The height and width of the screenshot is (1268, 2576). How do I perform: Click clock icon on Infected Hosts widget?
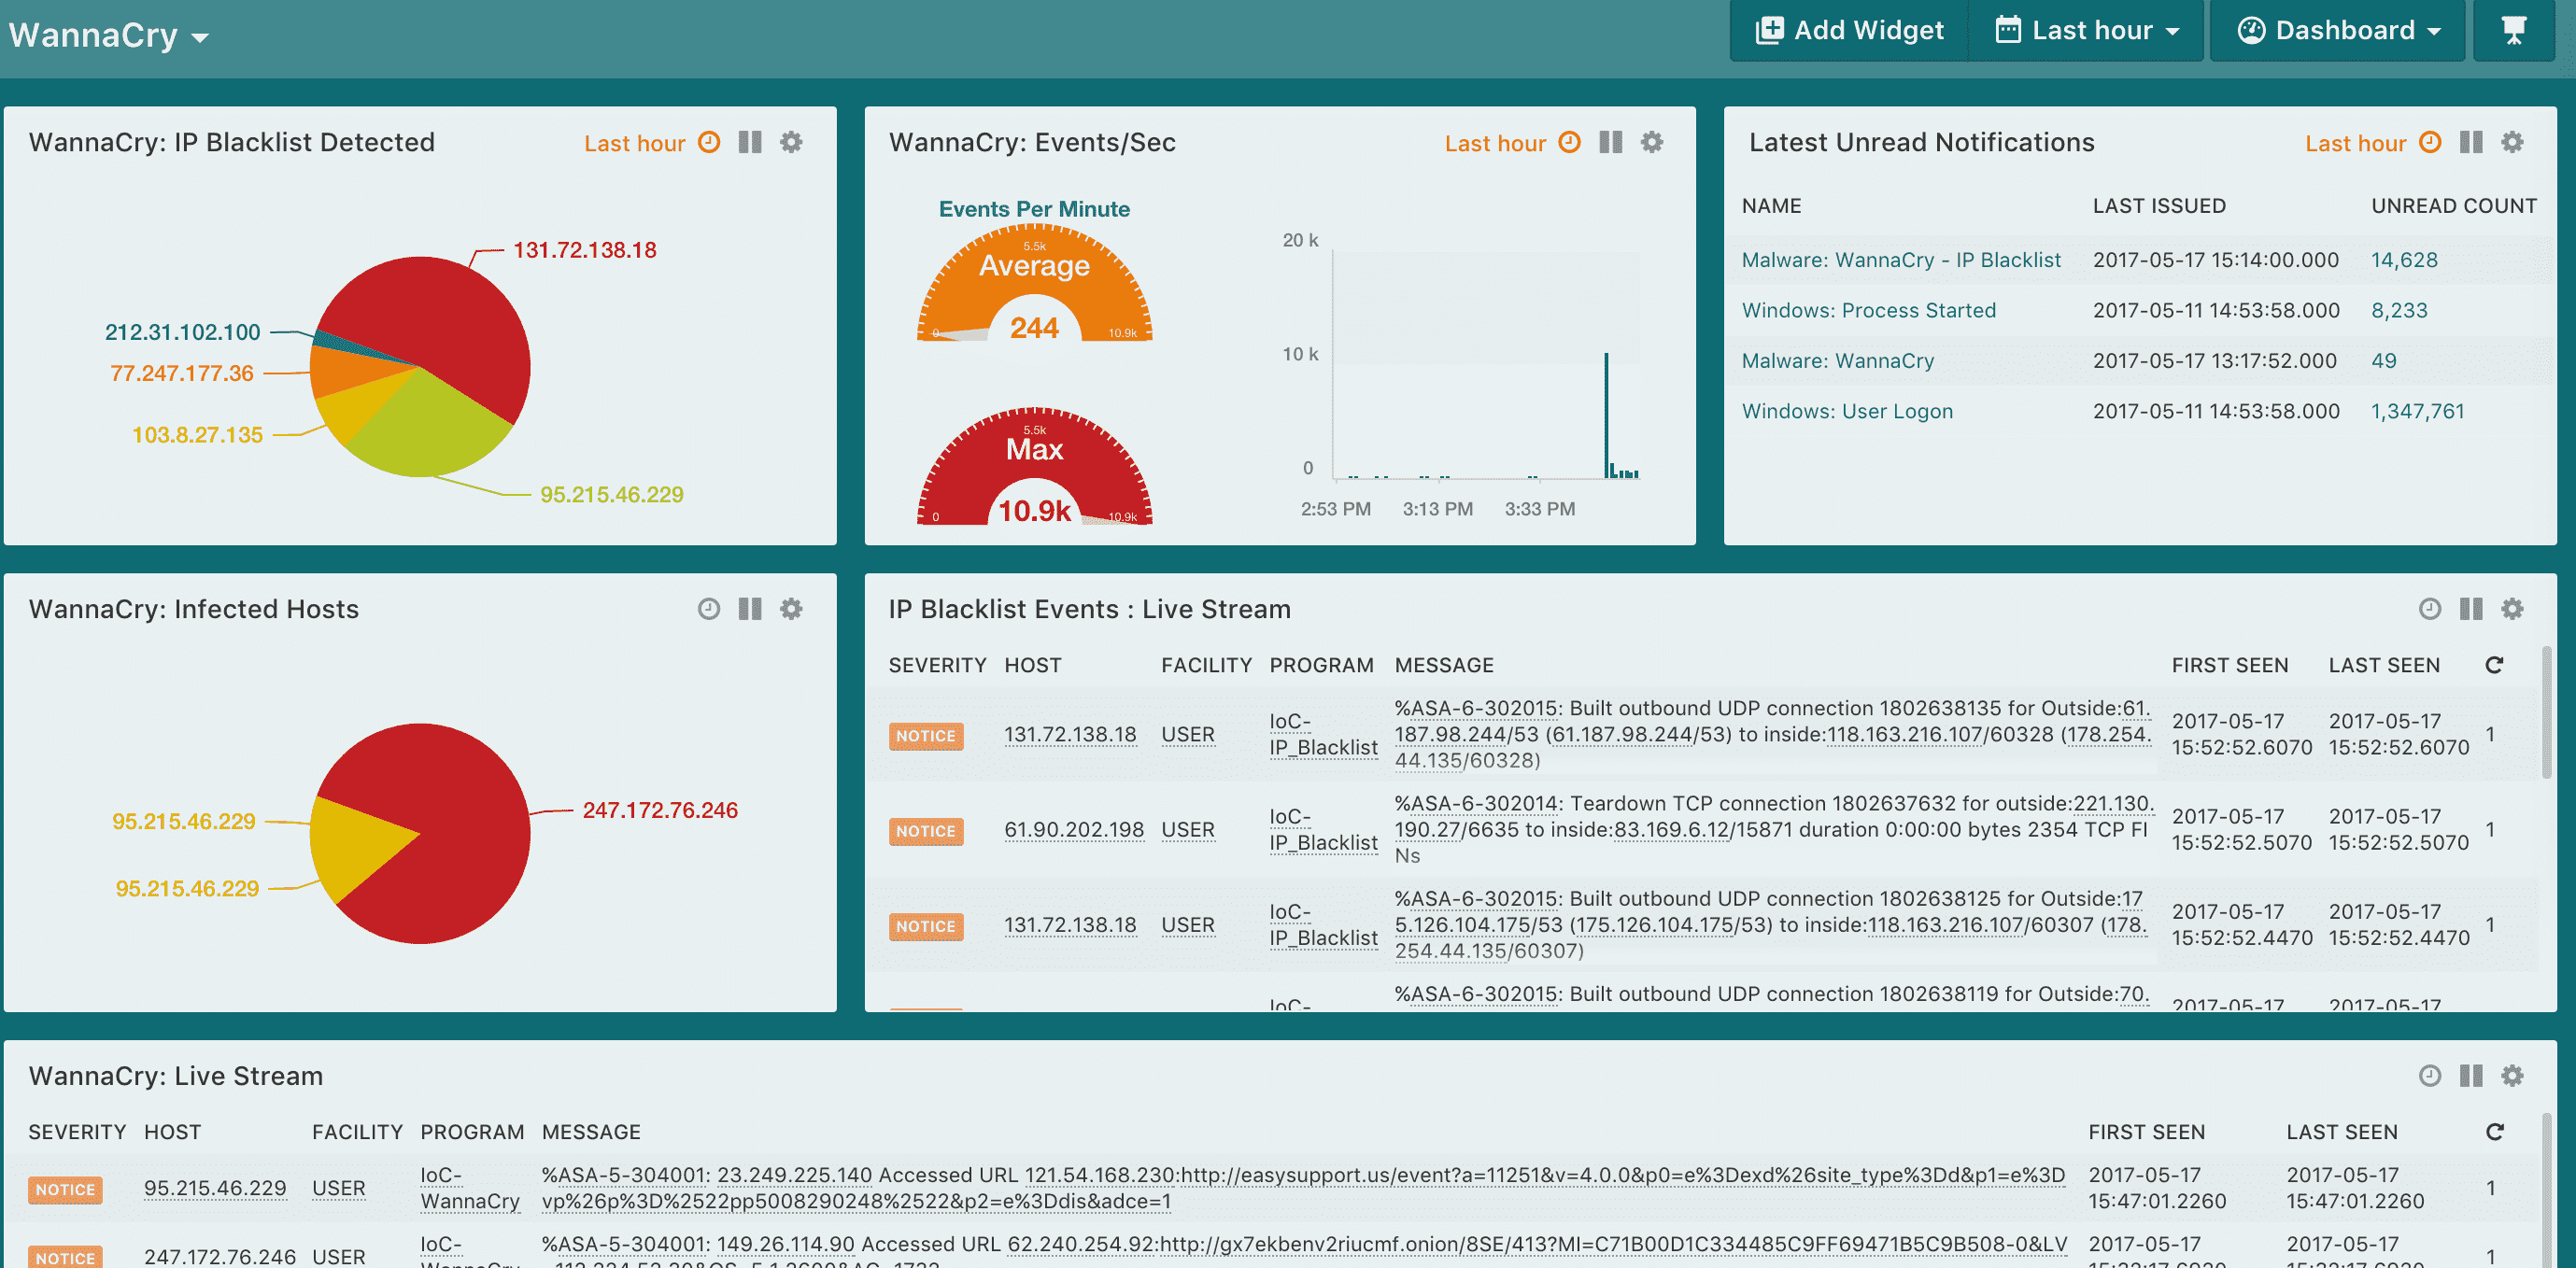tap(709, 609)
